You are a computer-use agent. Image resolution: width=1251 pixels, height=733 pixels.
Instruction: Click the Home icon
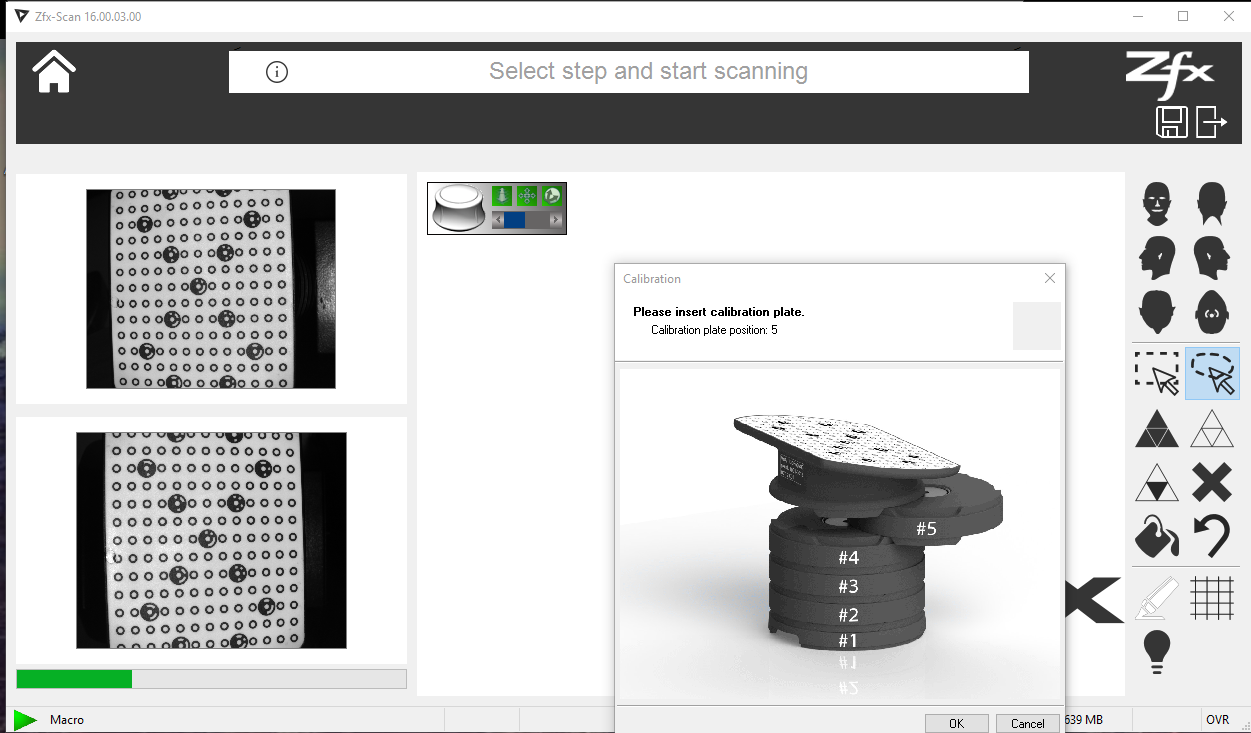[54, 71]
